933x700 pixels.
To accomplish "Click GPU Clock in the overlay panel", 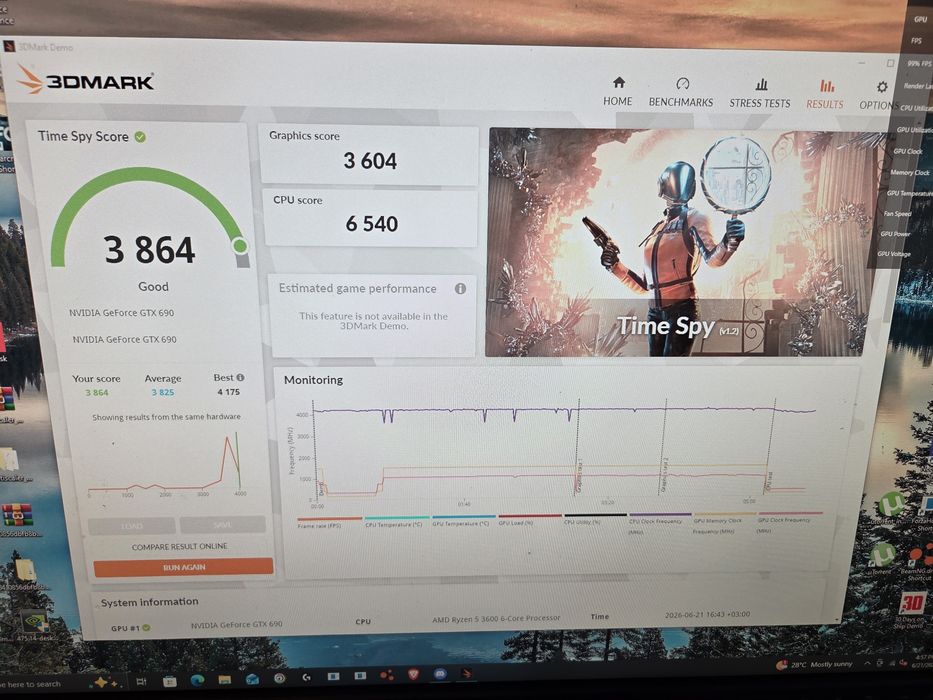I will pyautogui.click(x=907, y=151).
